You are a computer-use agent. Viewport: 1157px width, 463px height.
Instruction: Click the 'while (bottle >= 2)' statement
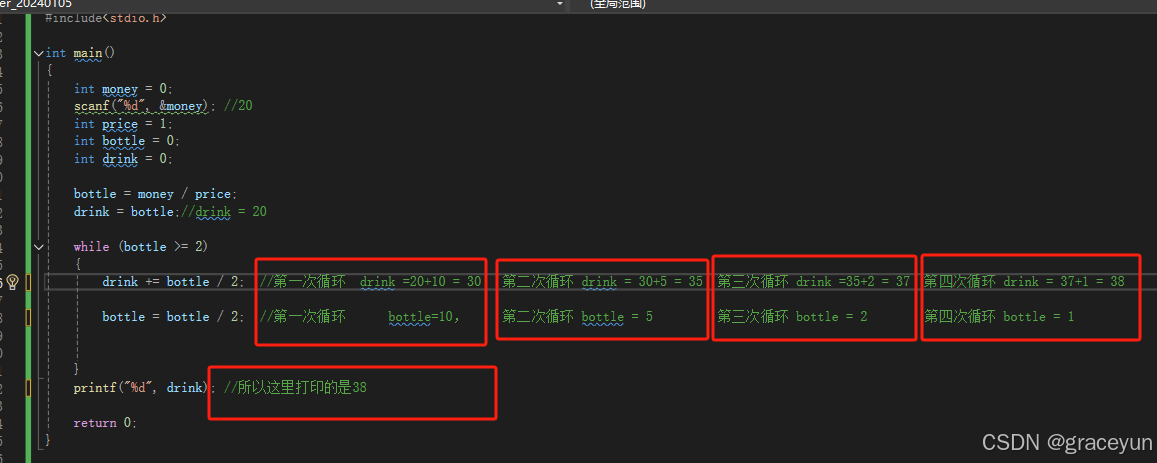tap(141, 247)
